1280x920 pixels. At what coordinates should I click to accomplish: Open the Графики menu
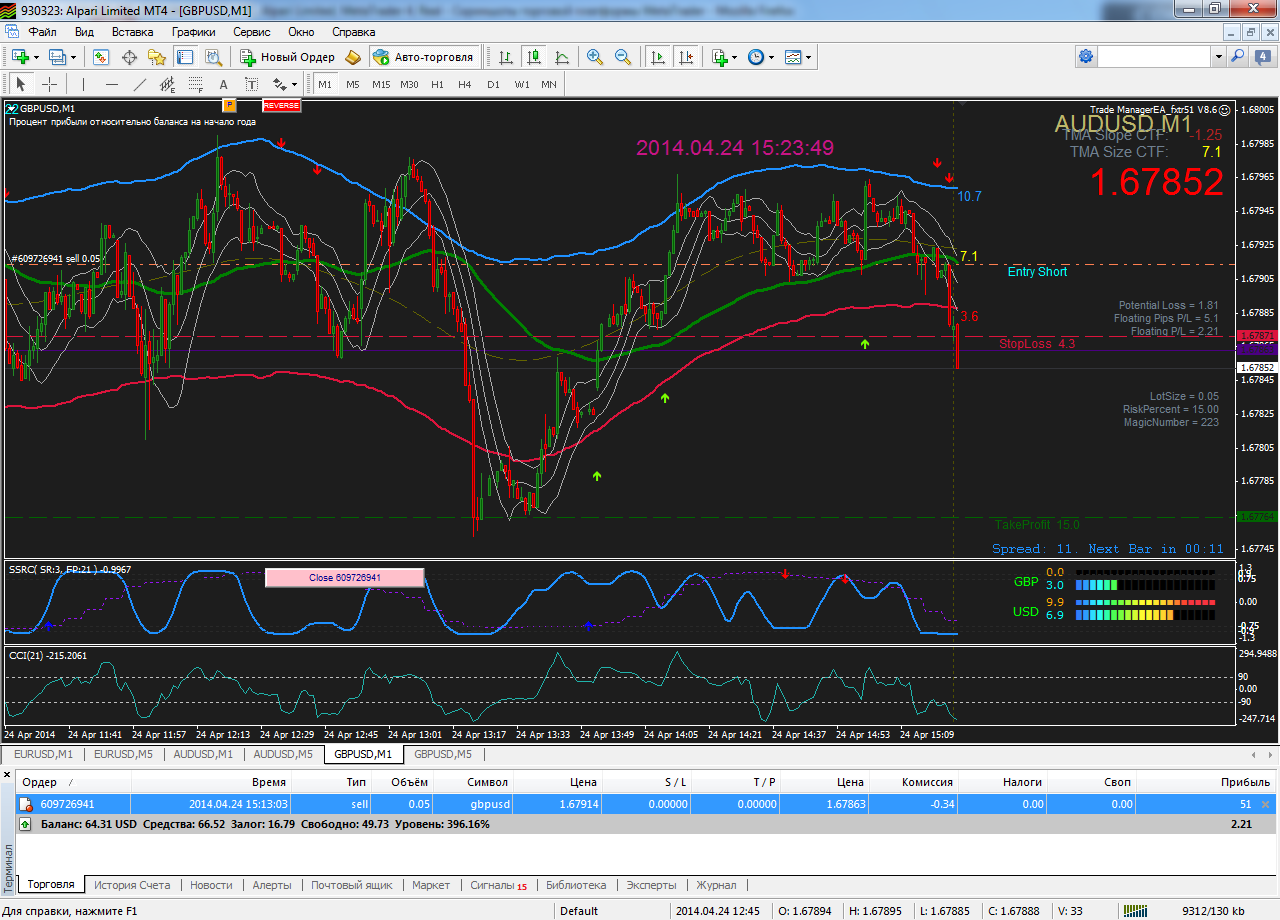pos(193,32)
